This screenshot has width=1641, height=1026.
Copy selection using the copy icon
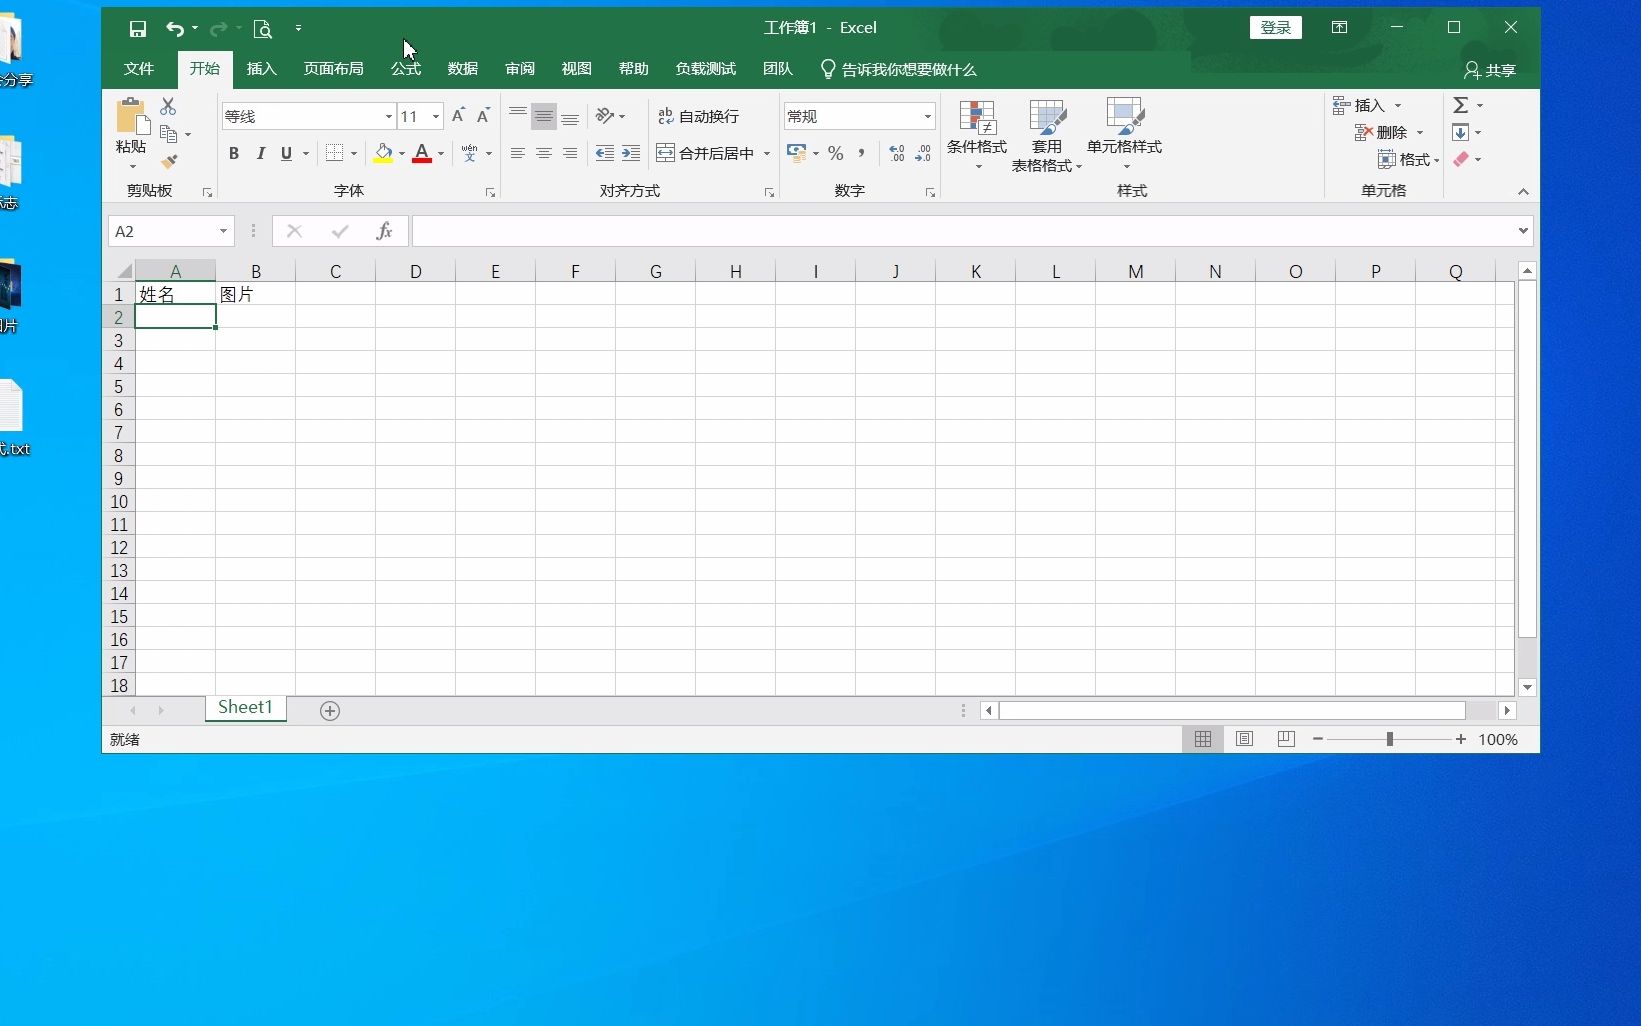[168, 134]
